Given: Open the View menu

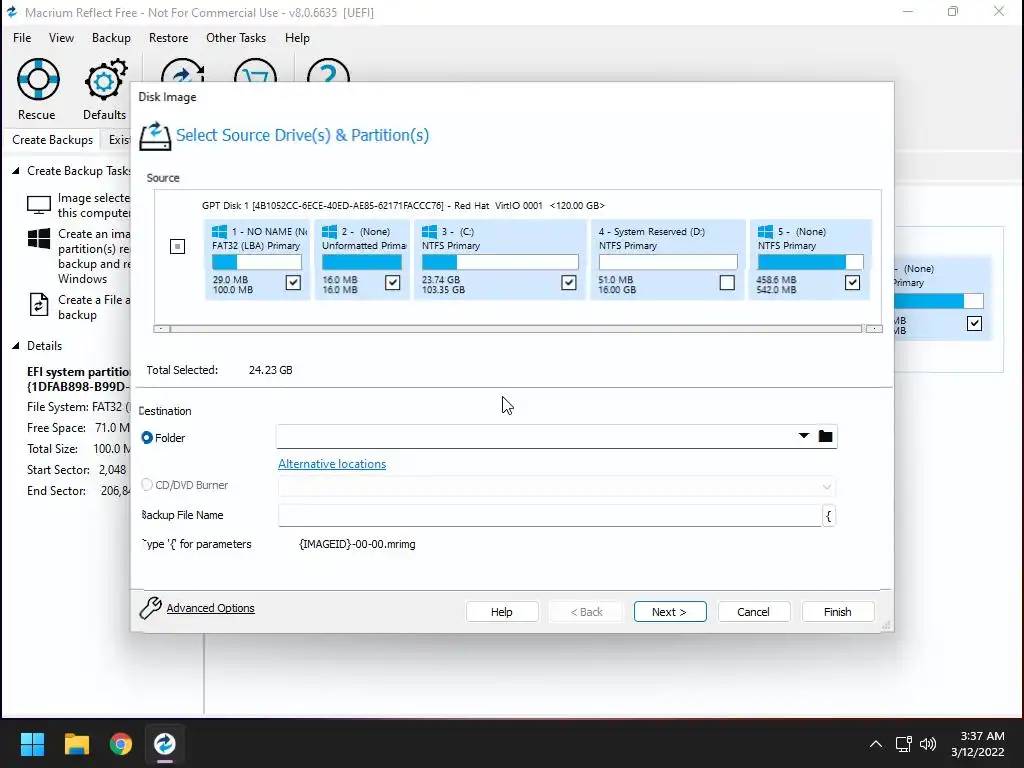Looking at the screenshot, I should click(x=61, y=38).
